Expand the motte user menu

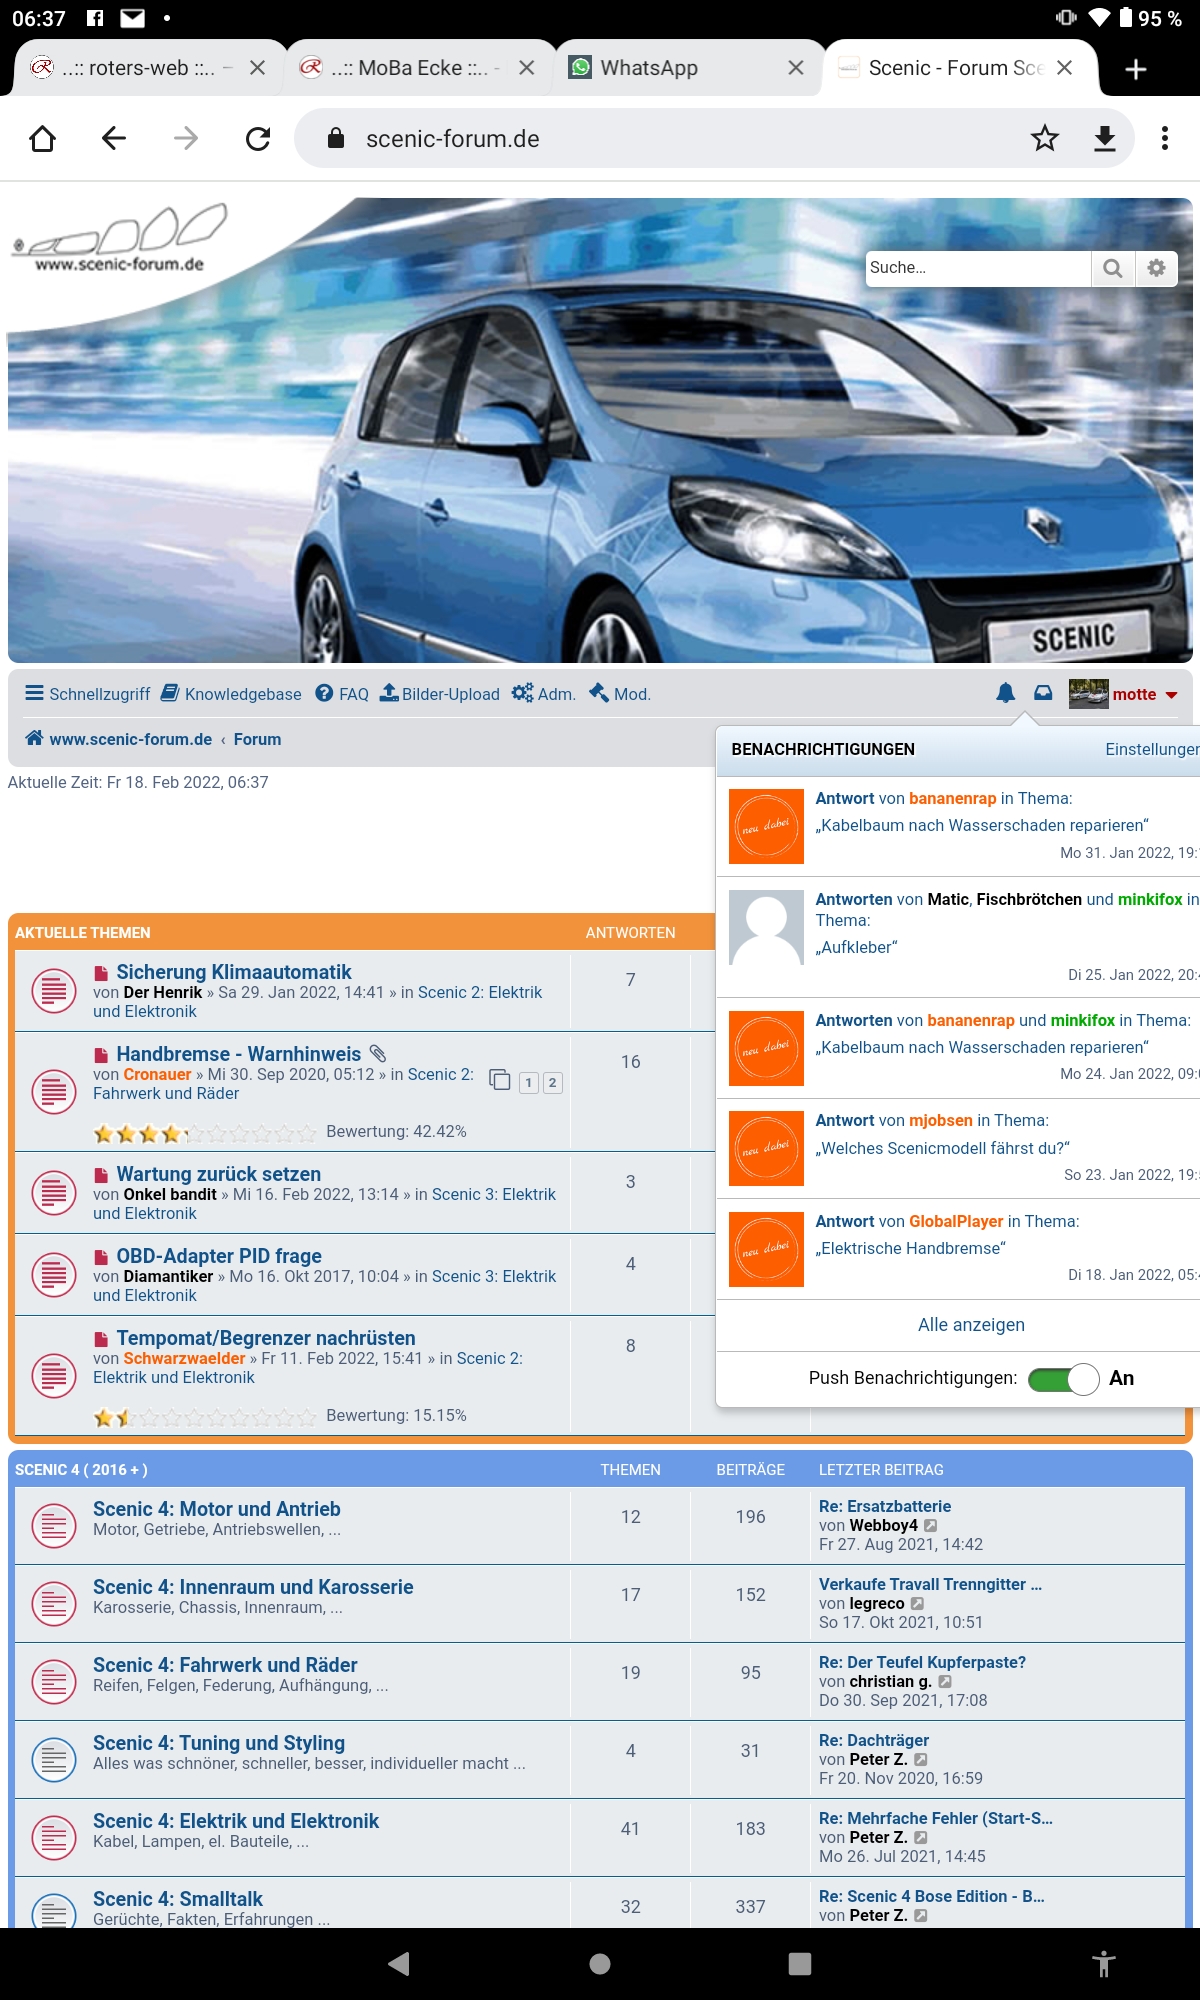click(x=1124, y=694)
